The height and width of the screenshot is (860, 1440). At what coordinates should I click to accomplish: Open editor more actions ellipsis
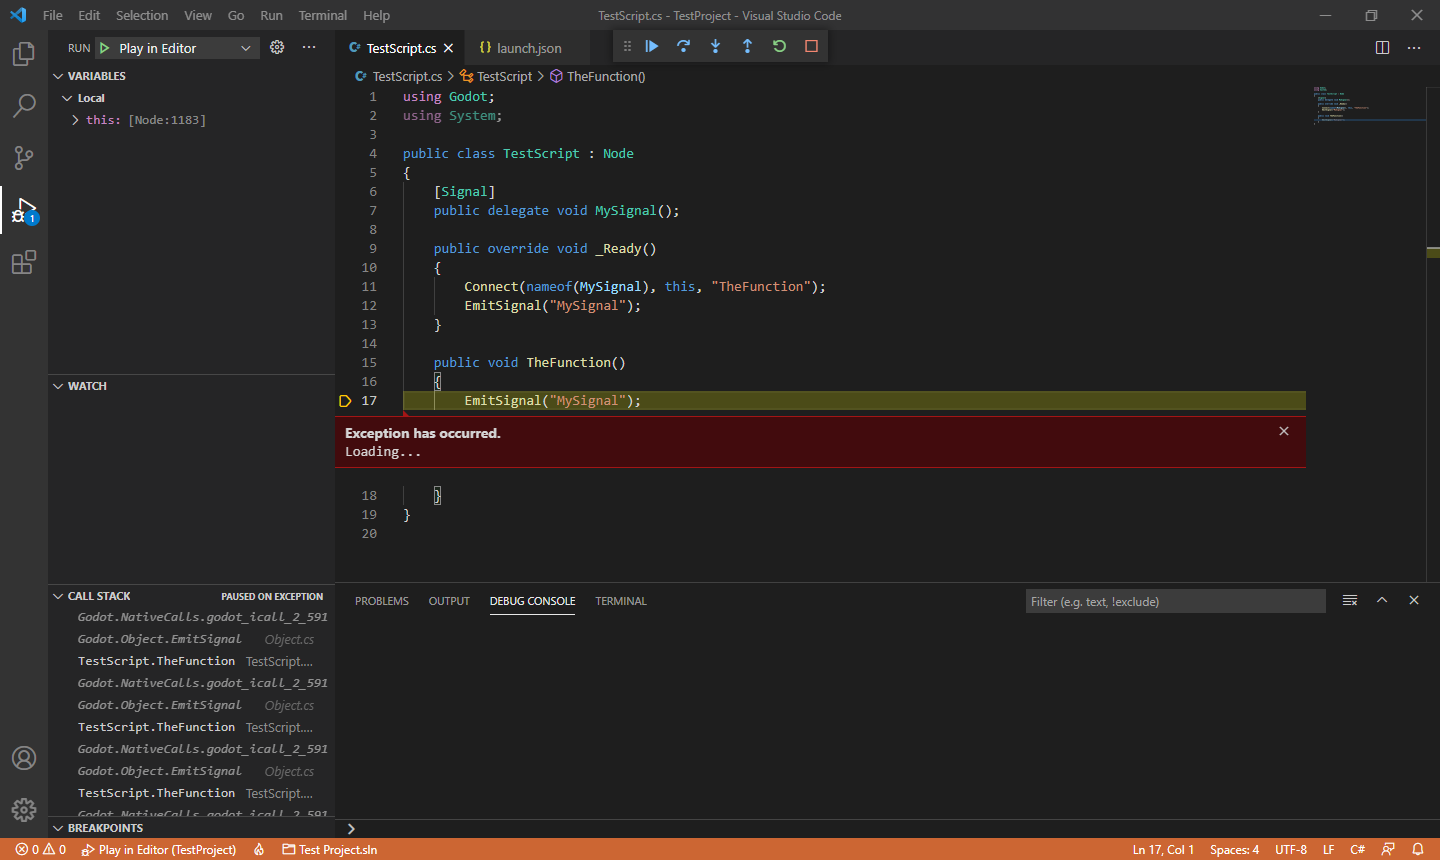coord(1414,47)
